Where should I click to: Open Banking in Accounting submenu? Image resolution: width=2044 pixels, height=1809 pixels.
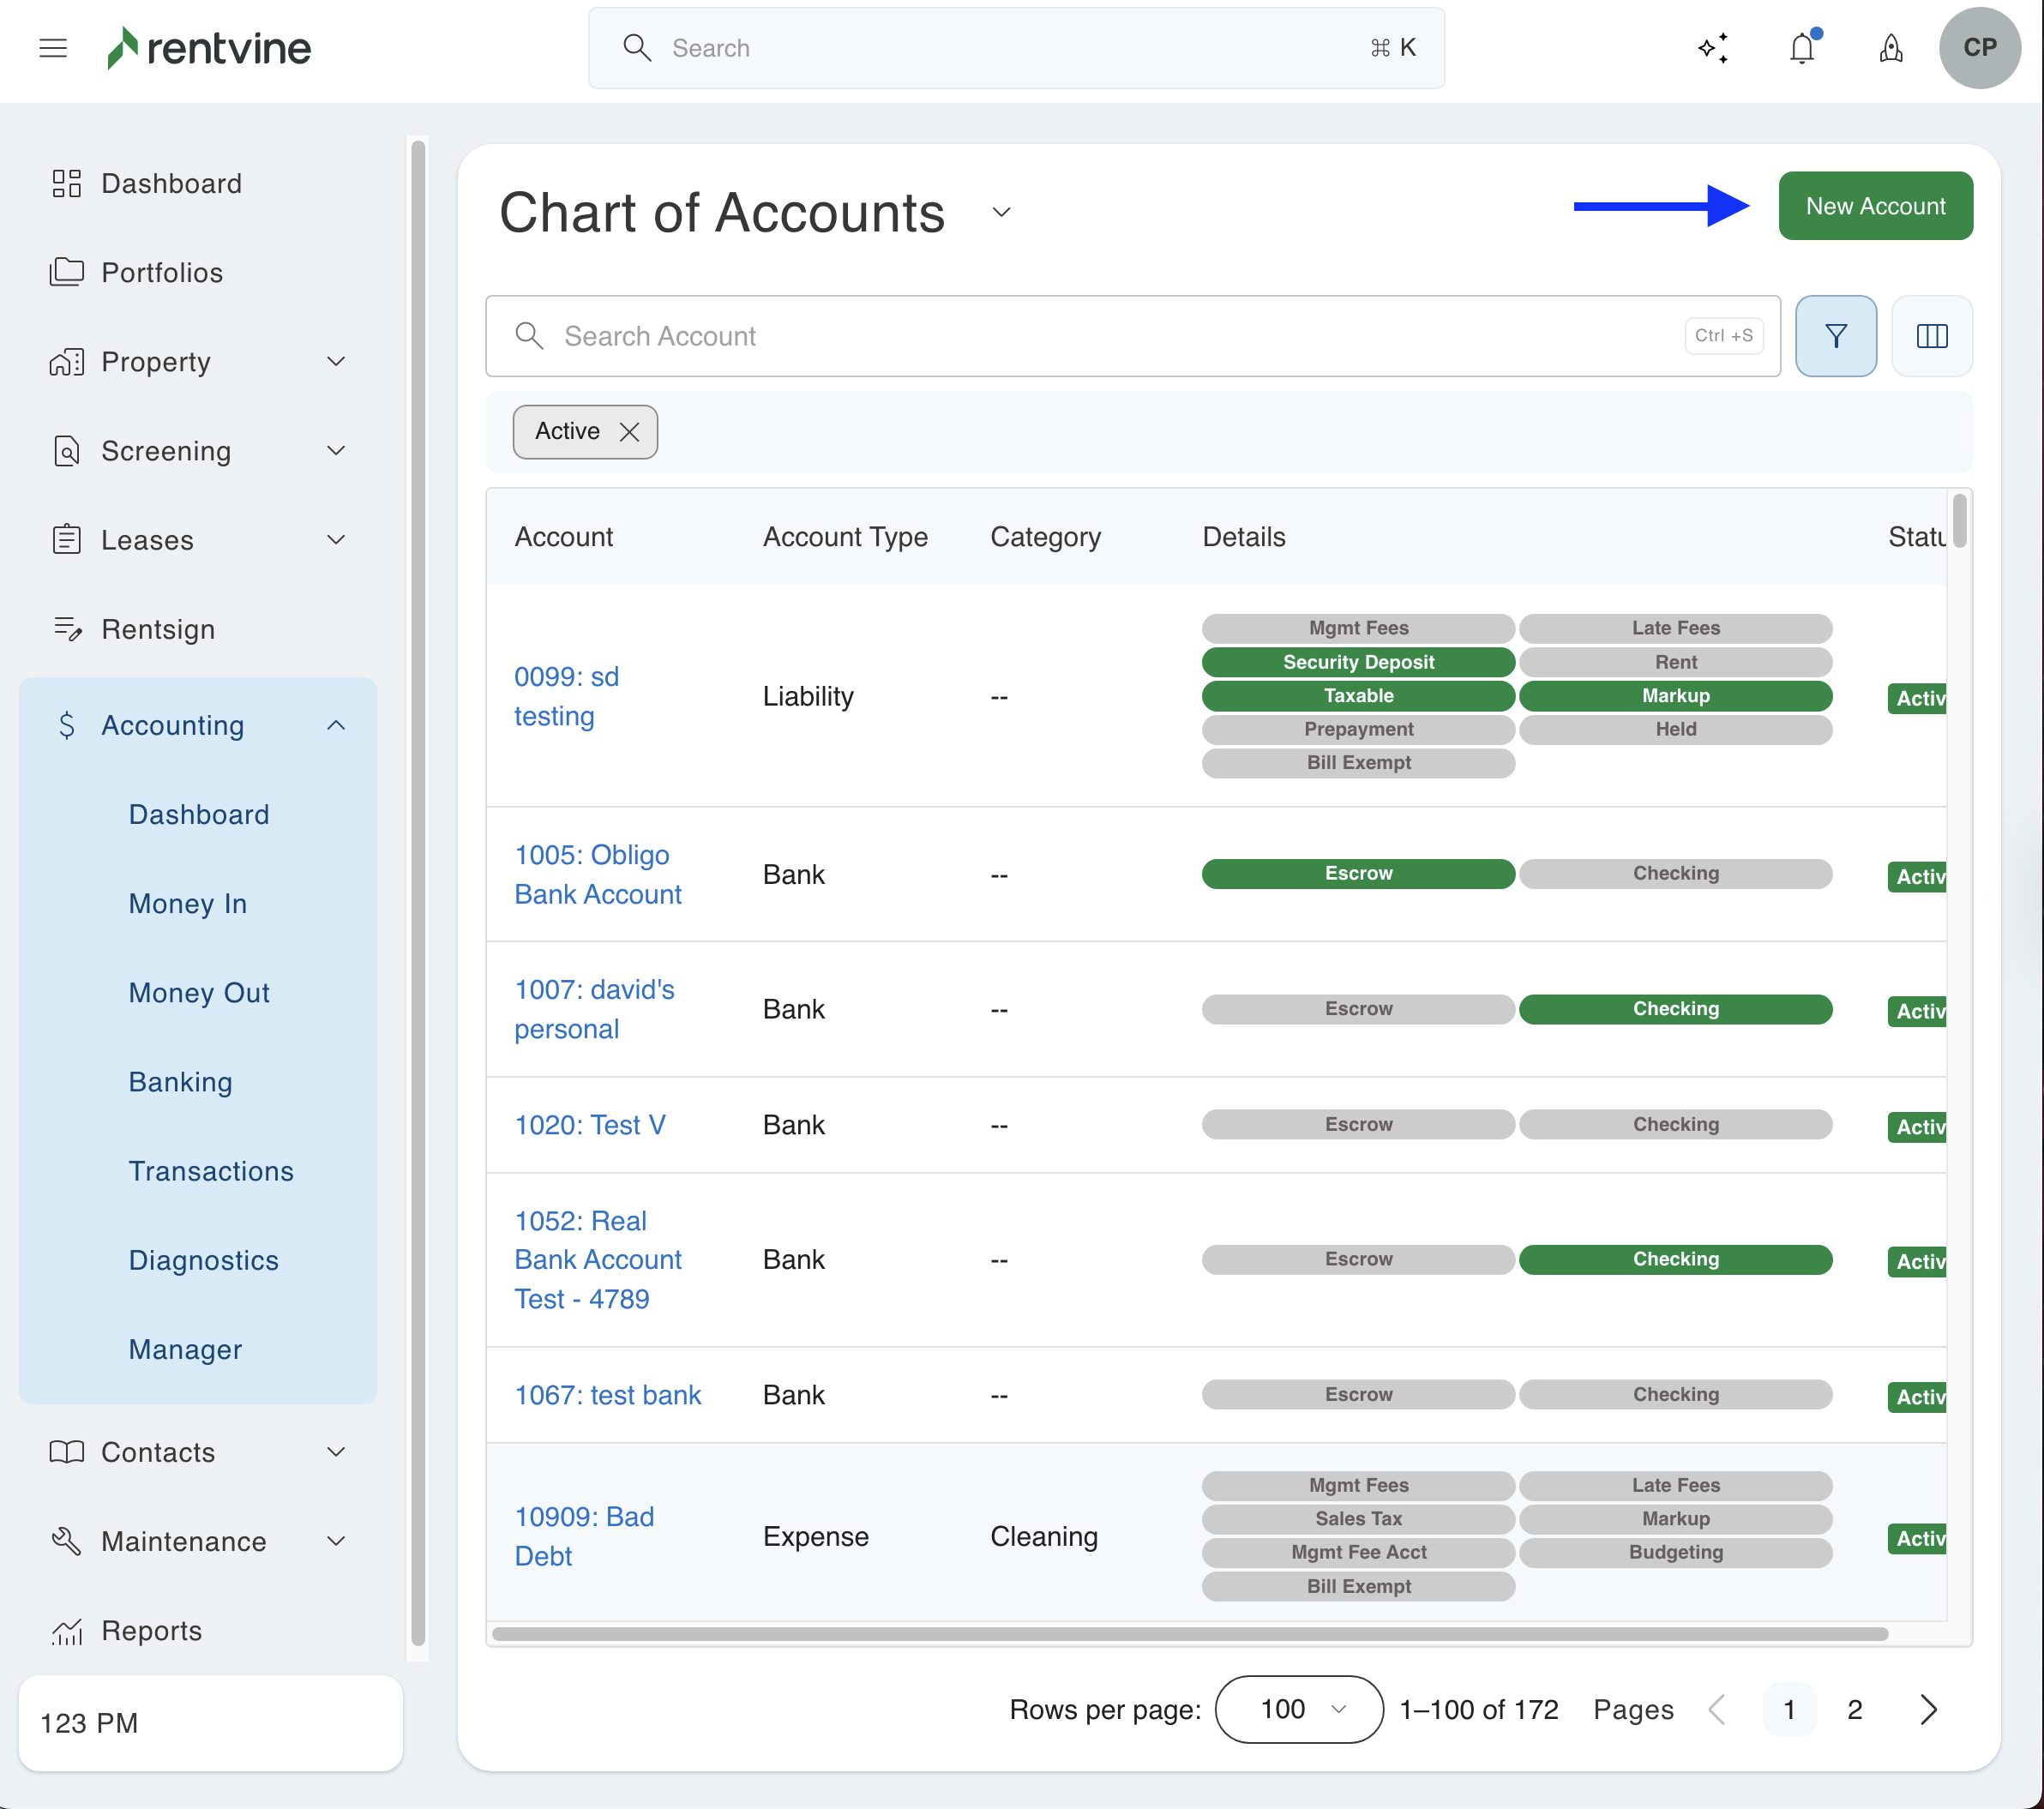click(180, 1082)
